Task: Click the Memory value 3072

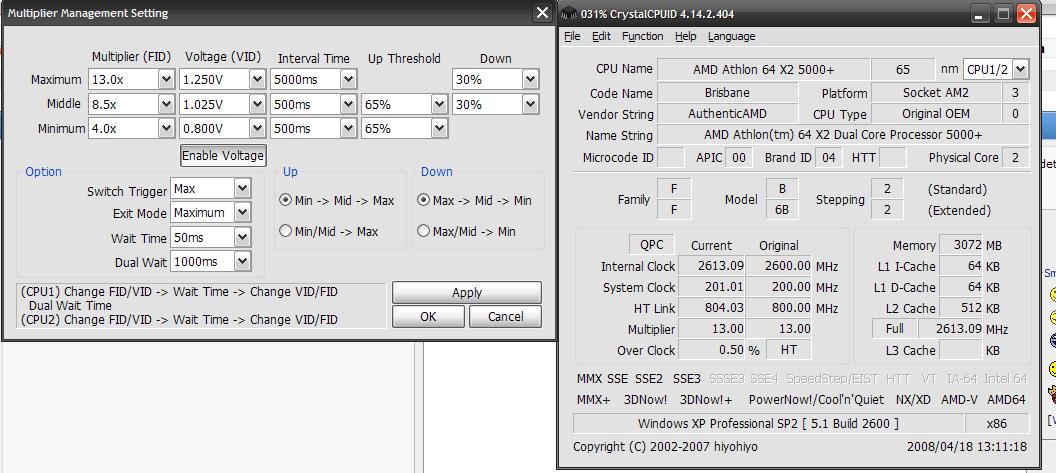Action: 960,245
